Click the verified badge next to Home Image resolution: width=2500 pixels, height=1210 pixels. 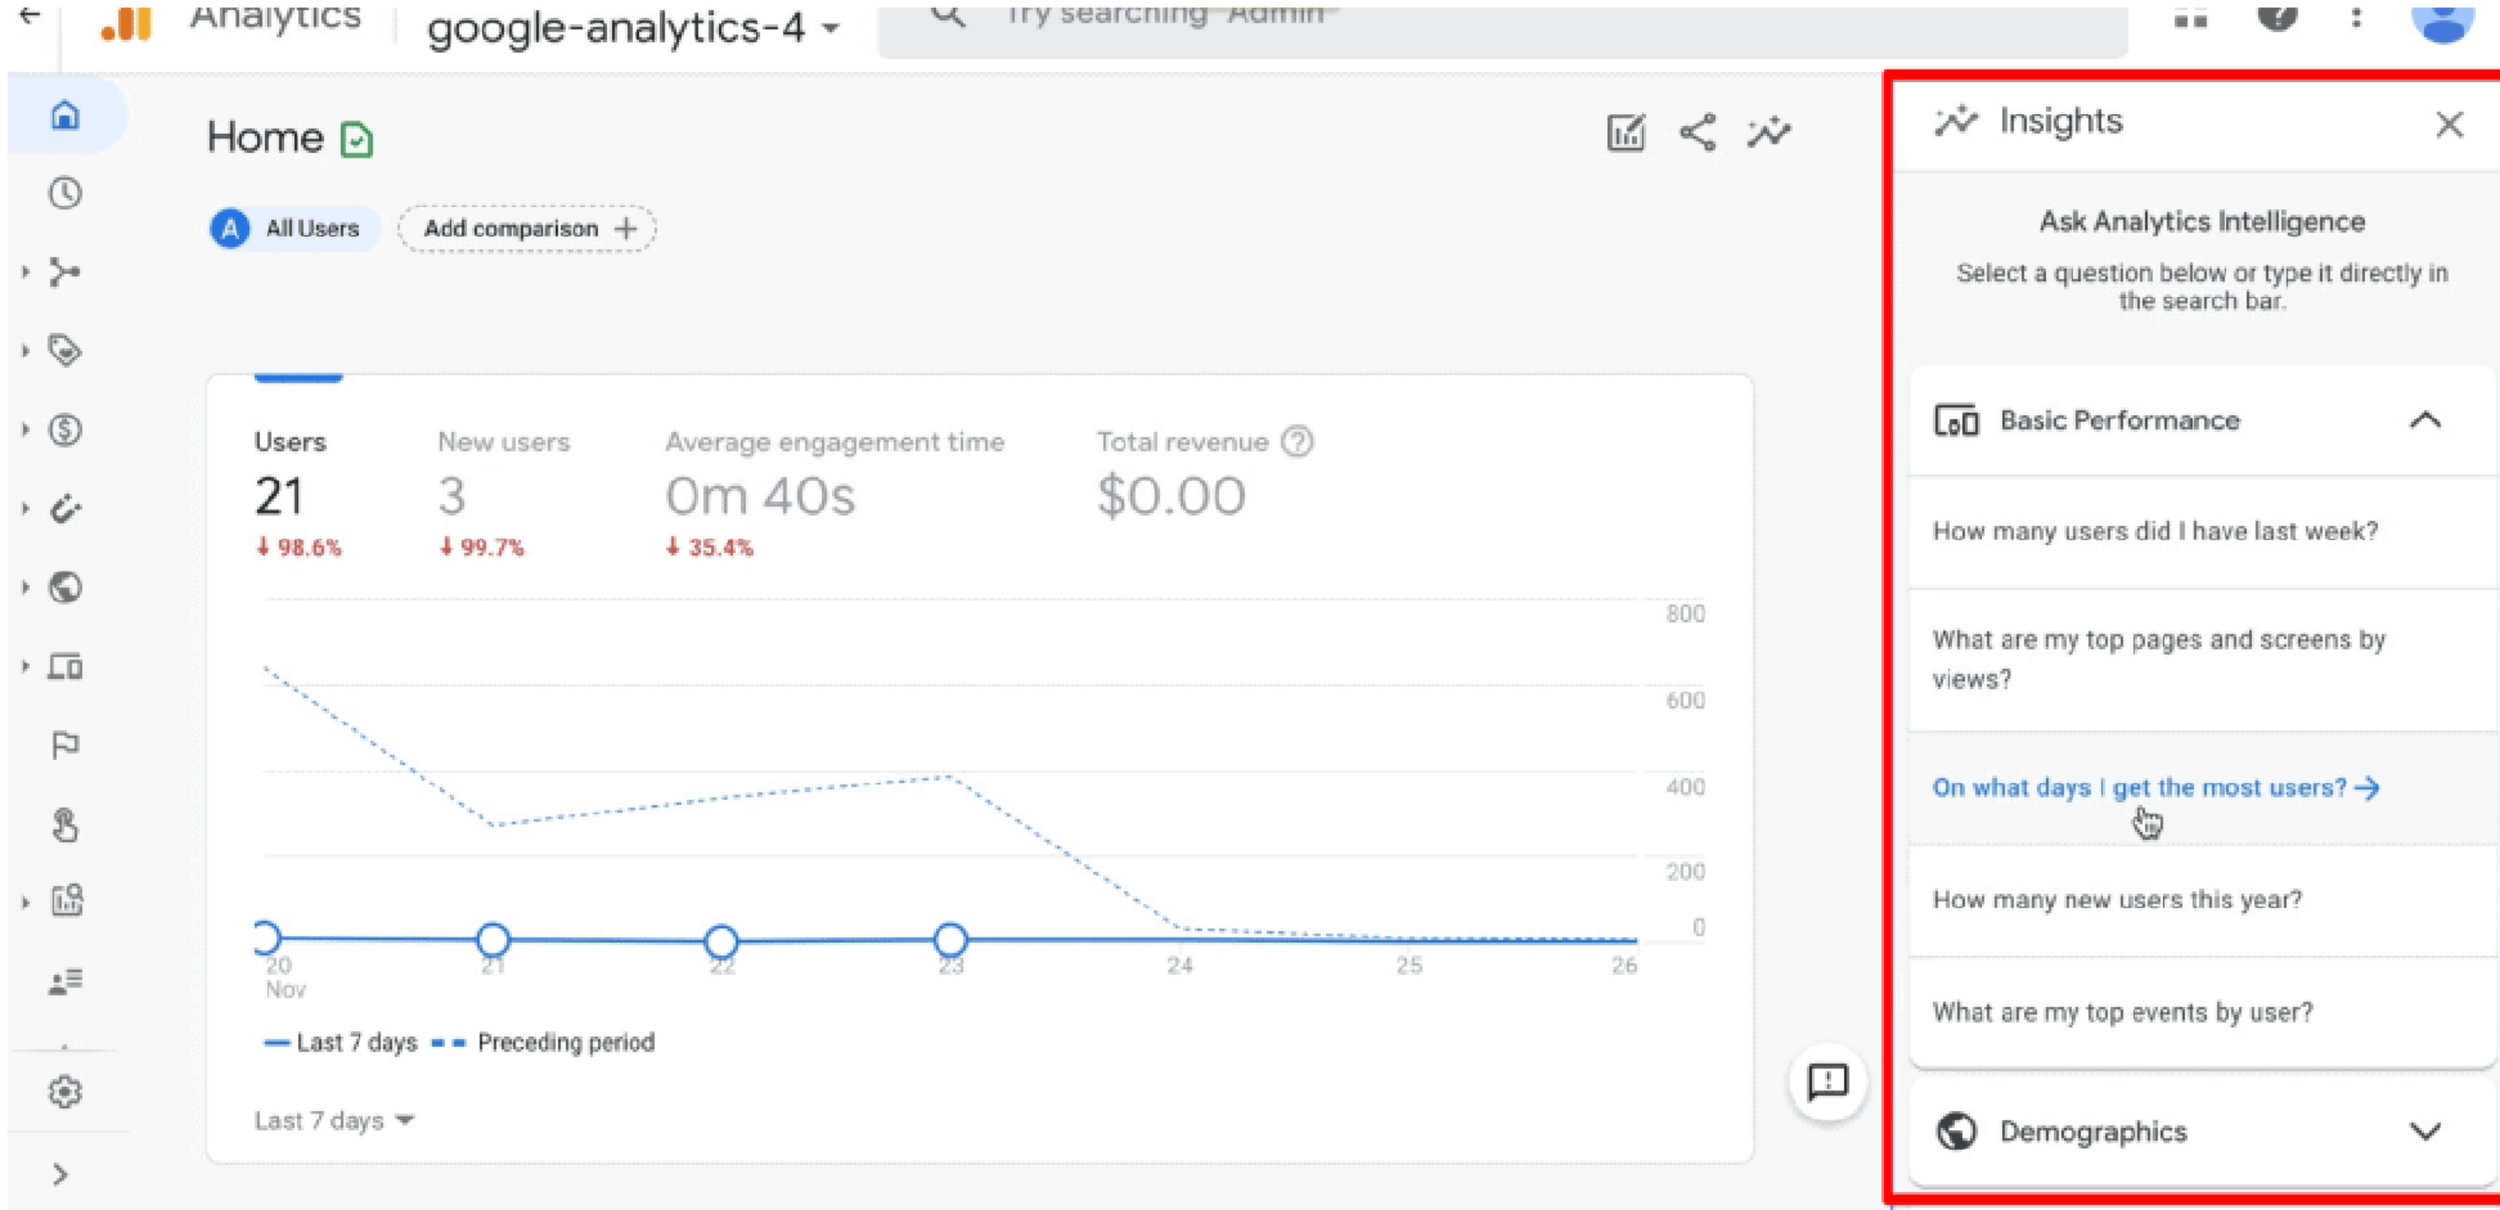(356, 140)
